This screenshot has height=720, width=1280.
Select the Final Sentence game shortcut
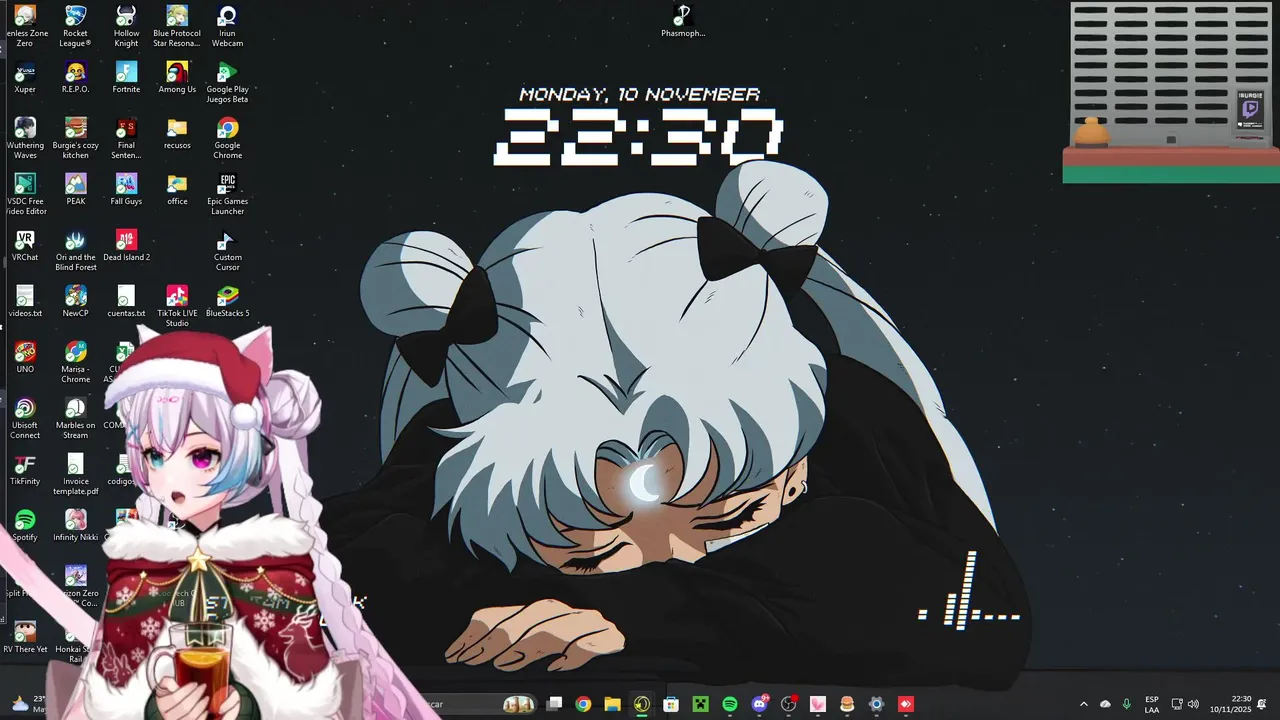pos(126,138)
